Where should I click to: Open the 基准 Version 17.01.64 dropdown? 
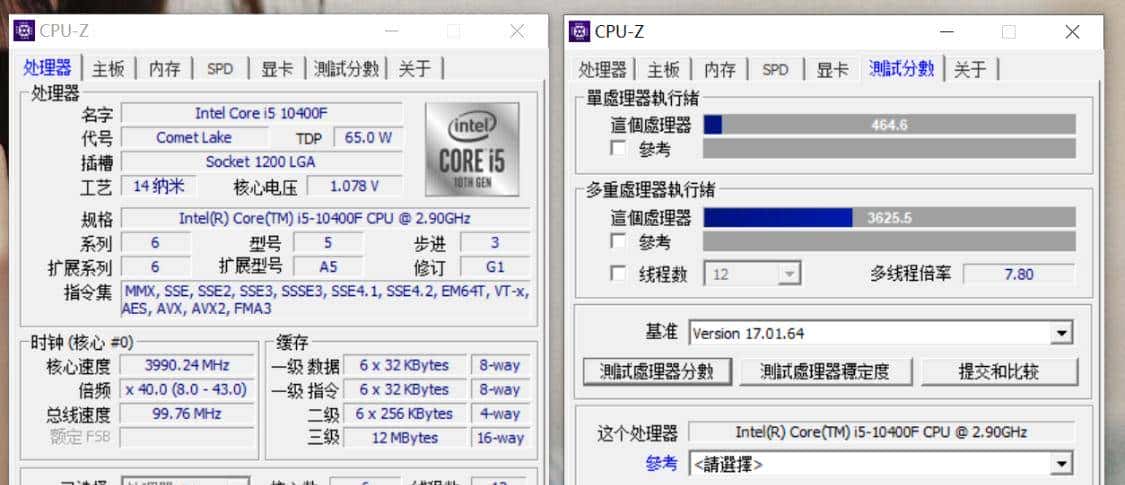[x=881, y=333]
